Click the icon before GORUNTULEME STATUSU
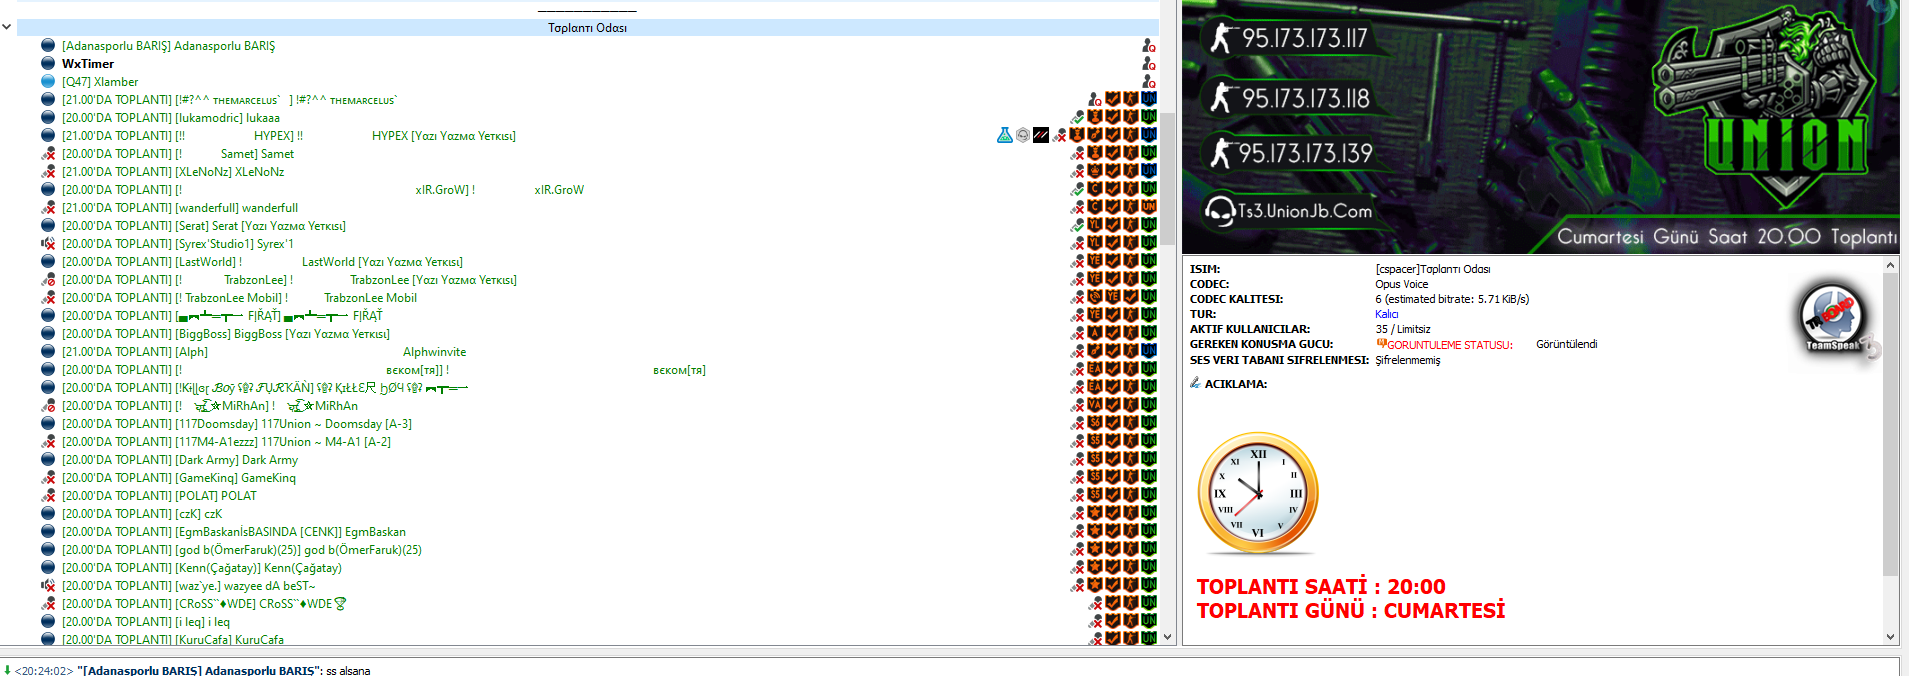Screen dimensions: 1909x676 click(1381, 344)
